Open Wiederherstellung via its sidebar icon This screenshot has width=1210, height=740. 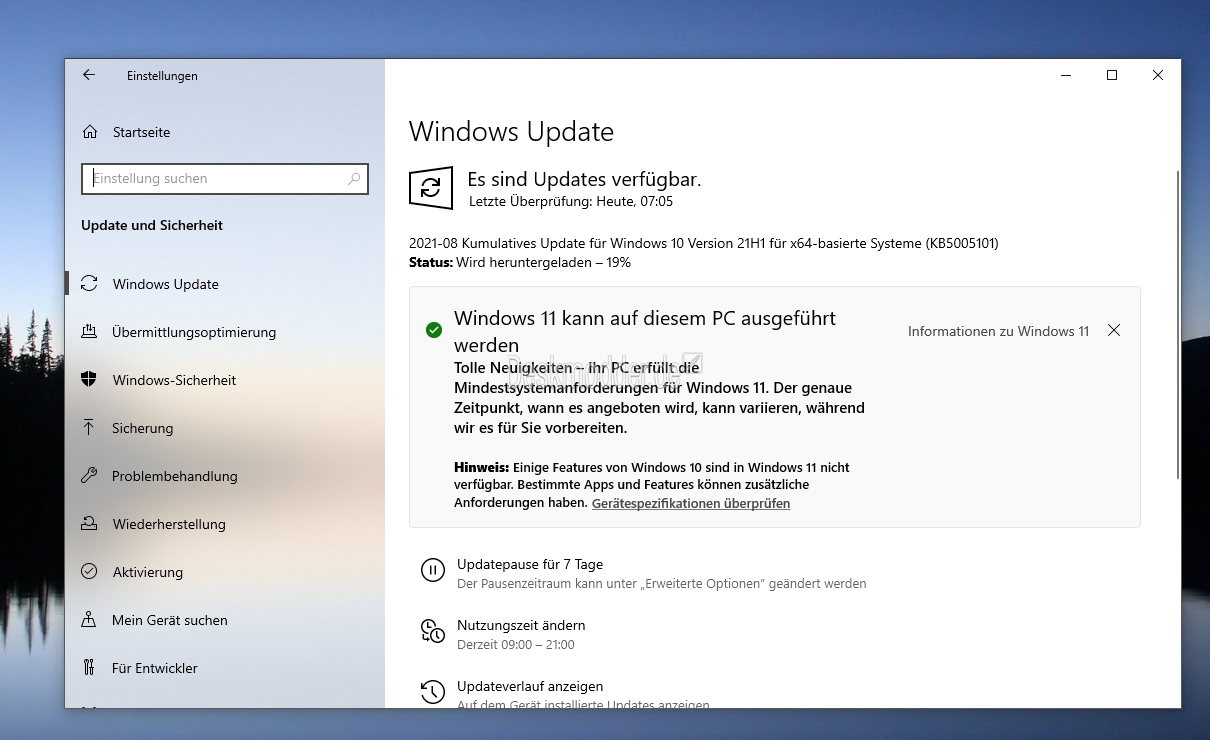tap(89, 524)
